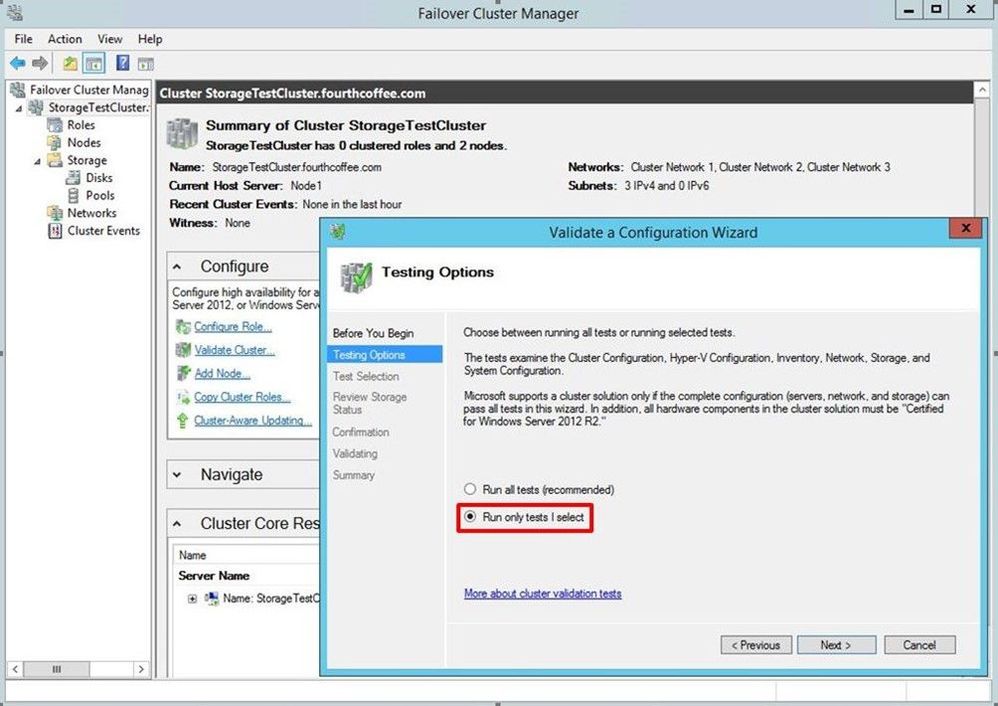Screen dimensions: 998x706
Task: Click the Storage folder icon in tree
Action: pos(55,160)
